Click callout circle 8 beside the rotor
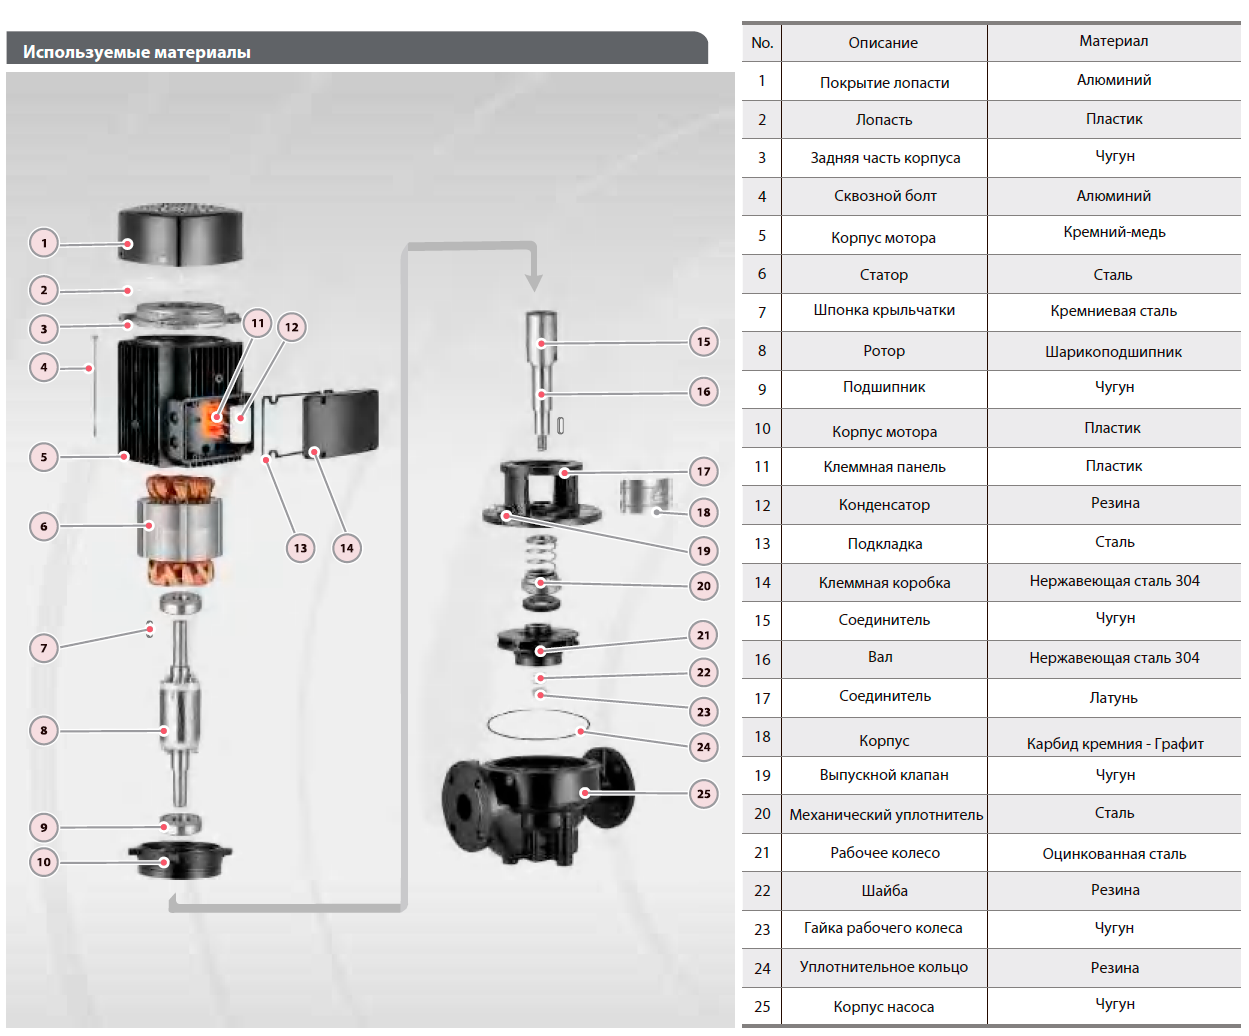This screenshot has height=1036, width=1249. (44, 730)
